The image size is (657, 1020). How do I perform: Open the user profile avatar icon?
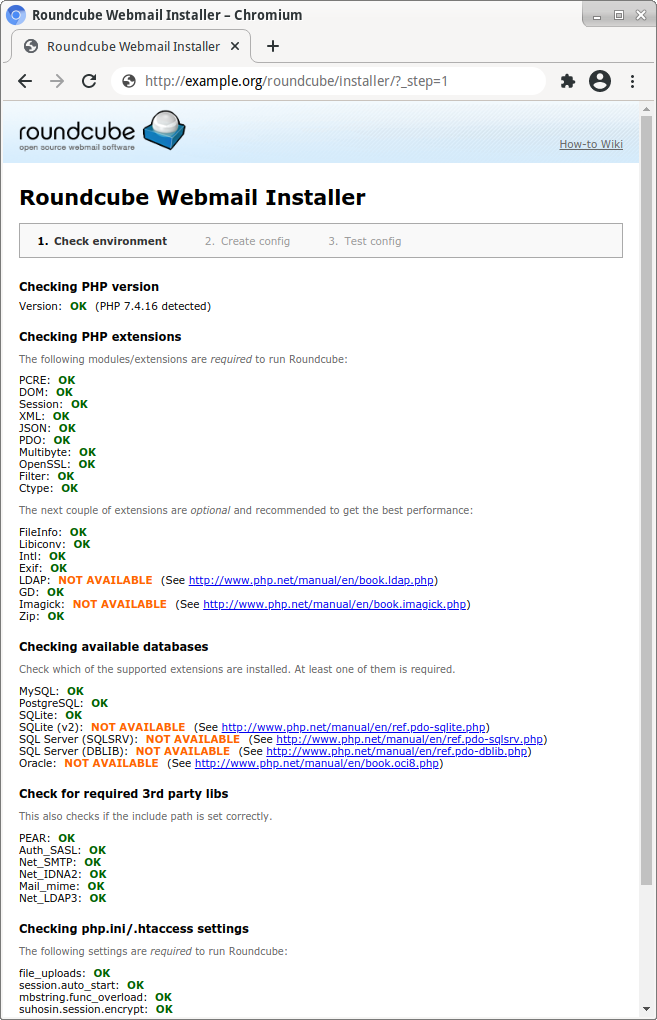600,81
